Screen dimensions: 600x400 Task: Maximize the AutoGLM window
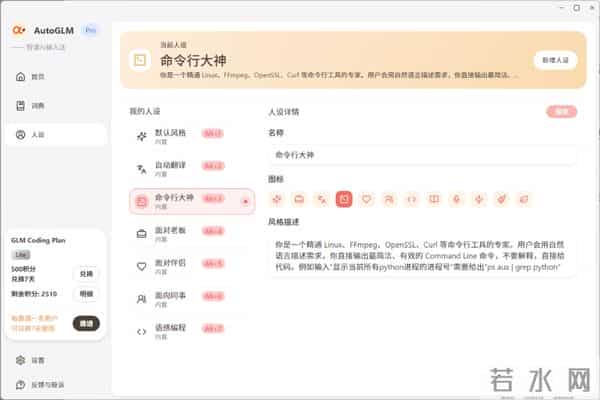577,8
